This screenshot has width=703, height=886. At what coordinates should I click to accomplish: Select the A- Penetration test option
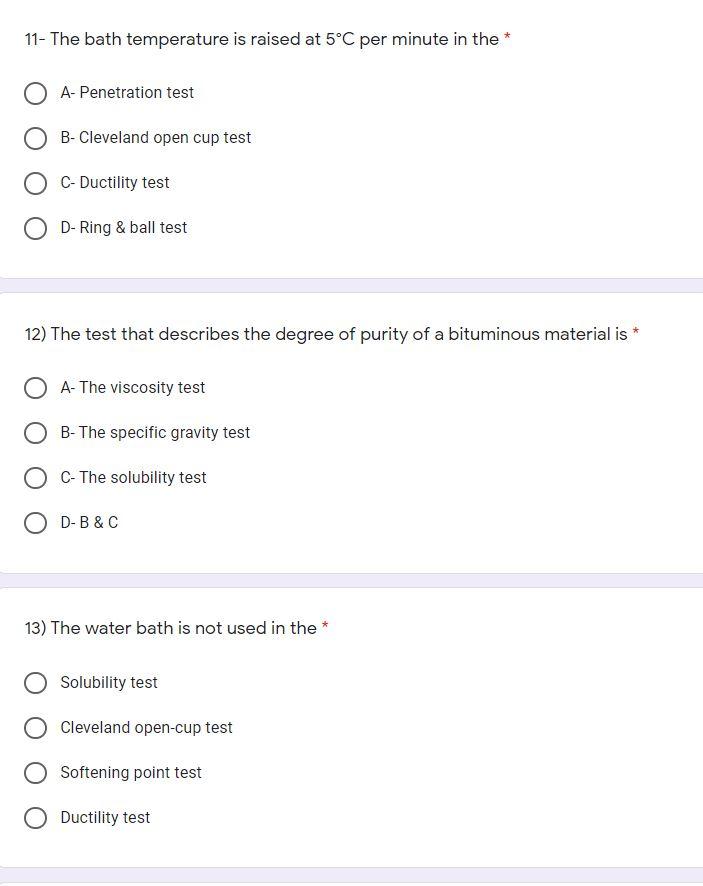[x=35, y=93]
